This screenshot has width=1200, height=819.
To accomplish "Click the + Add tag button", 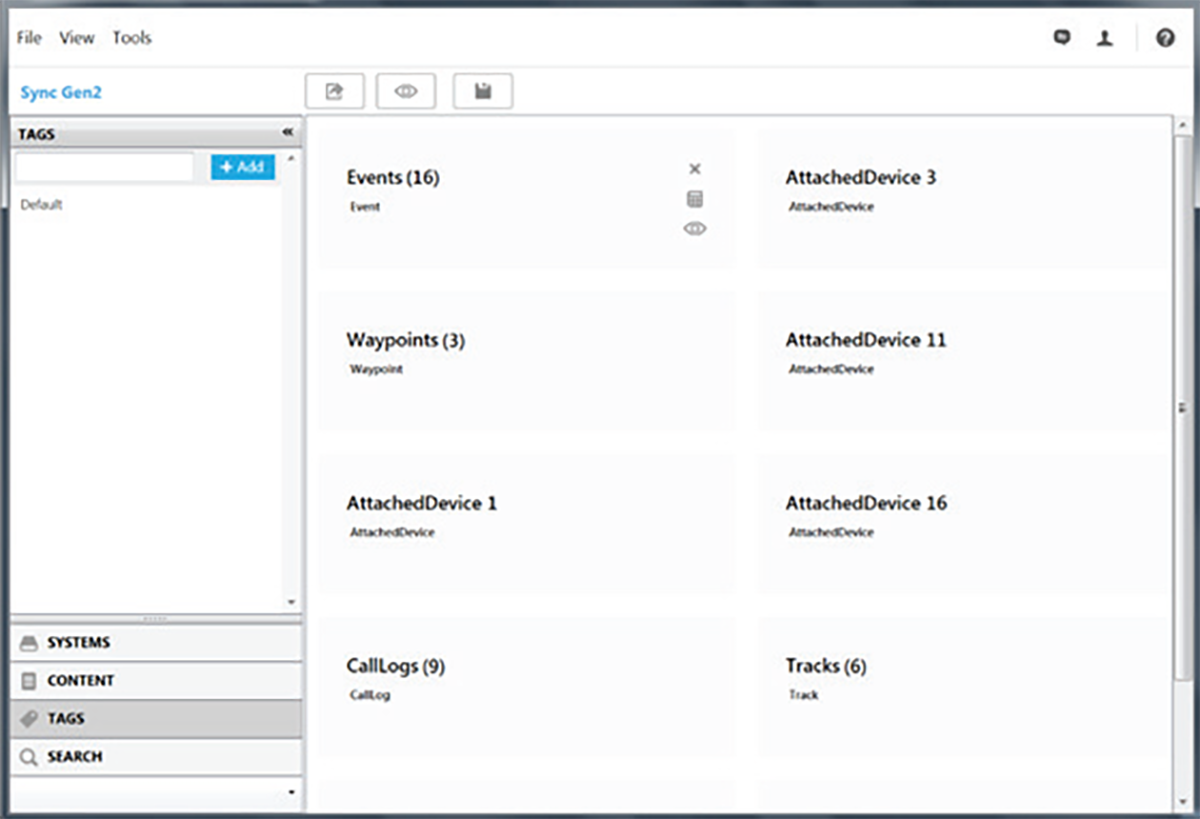I will [242, 167].
